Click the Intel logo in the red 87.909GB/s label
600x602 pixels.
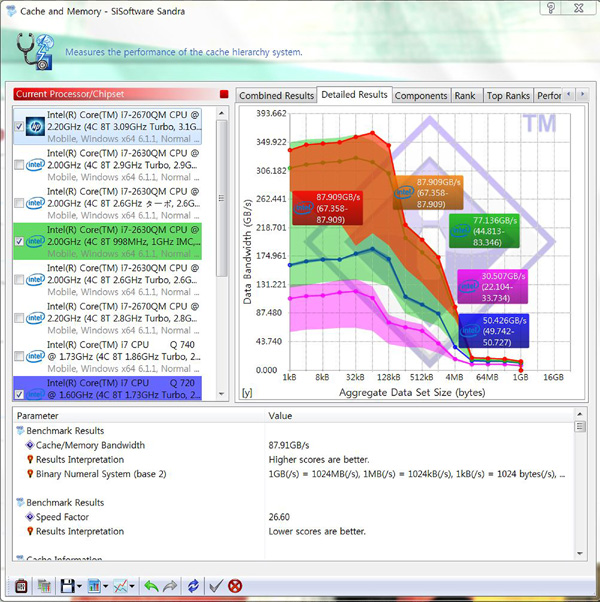click(x=303, y=208)
